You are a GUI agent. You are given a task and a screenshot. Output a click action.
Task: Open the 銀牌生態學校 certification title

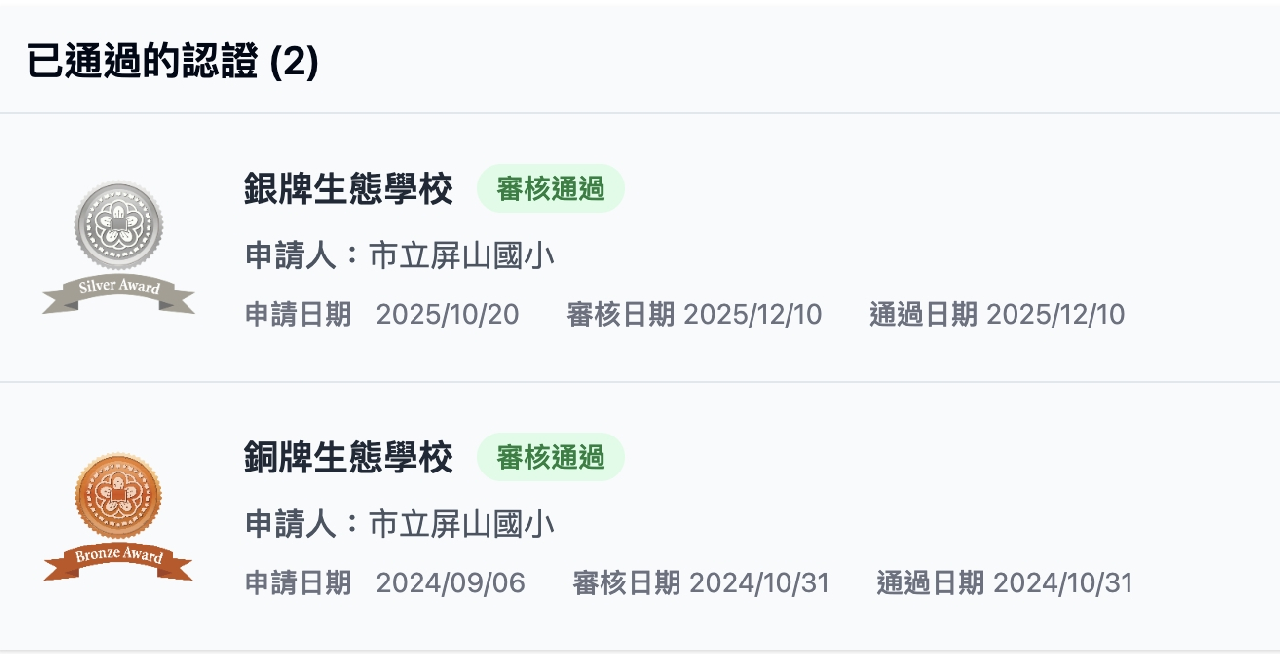[x=348, y=189]
